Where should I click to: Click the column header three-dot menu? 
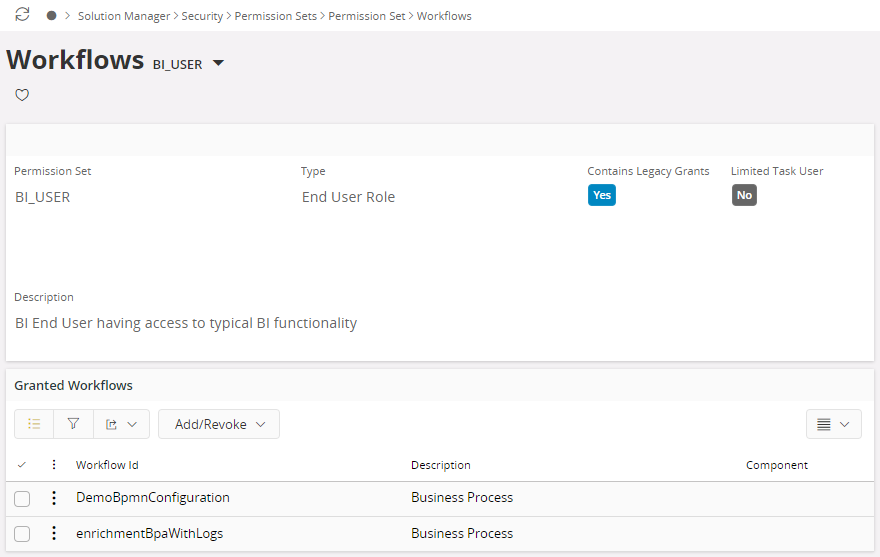click(54, 465)
